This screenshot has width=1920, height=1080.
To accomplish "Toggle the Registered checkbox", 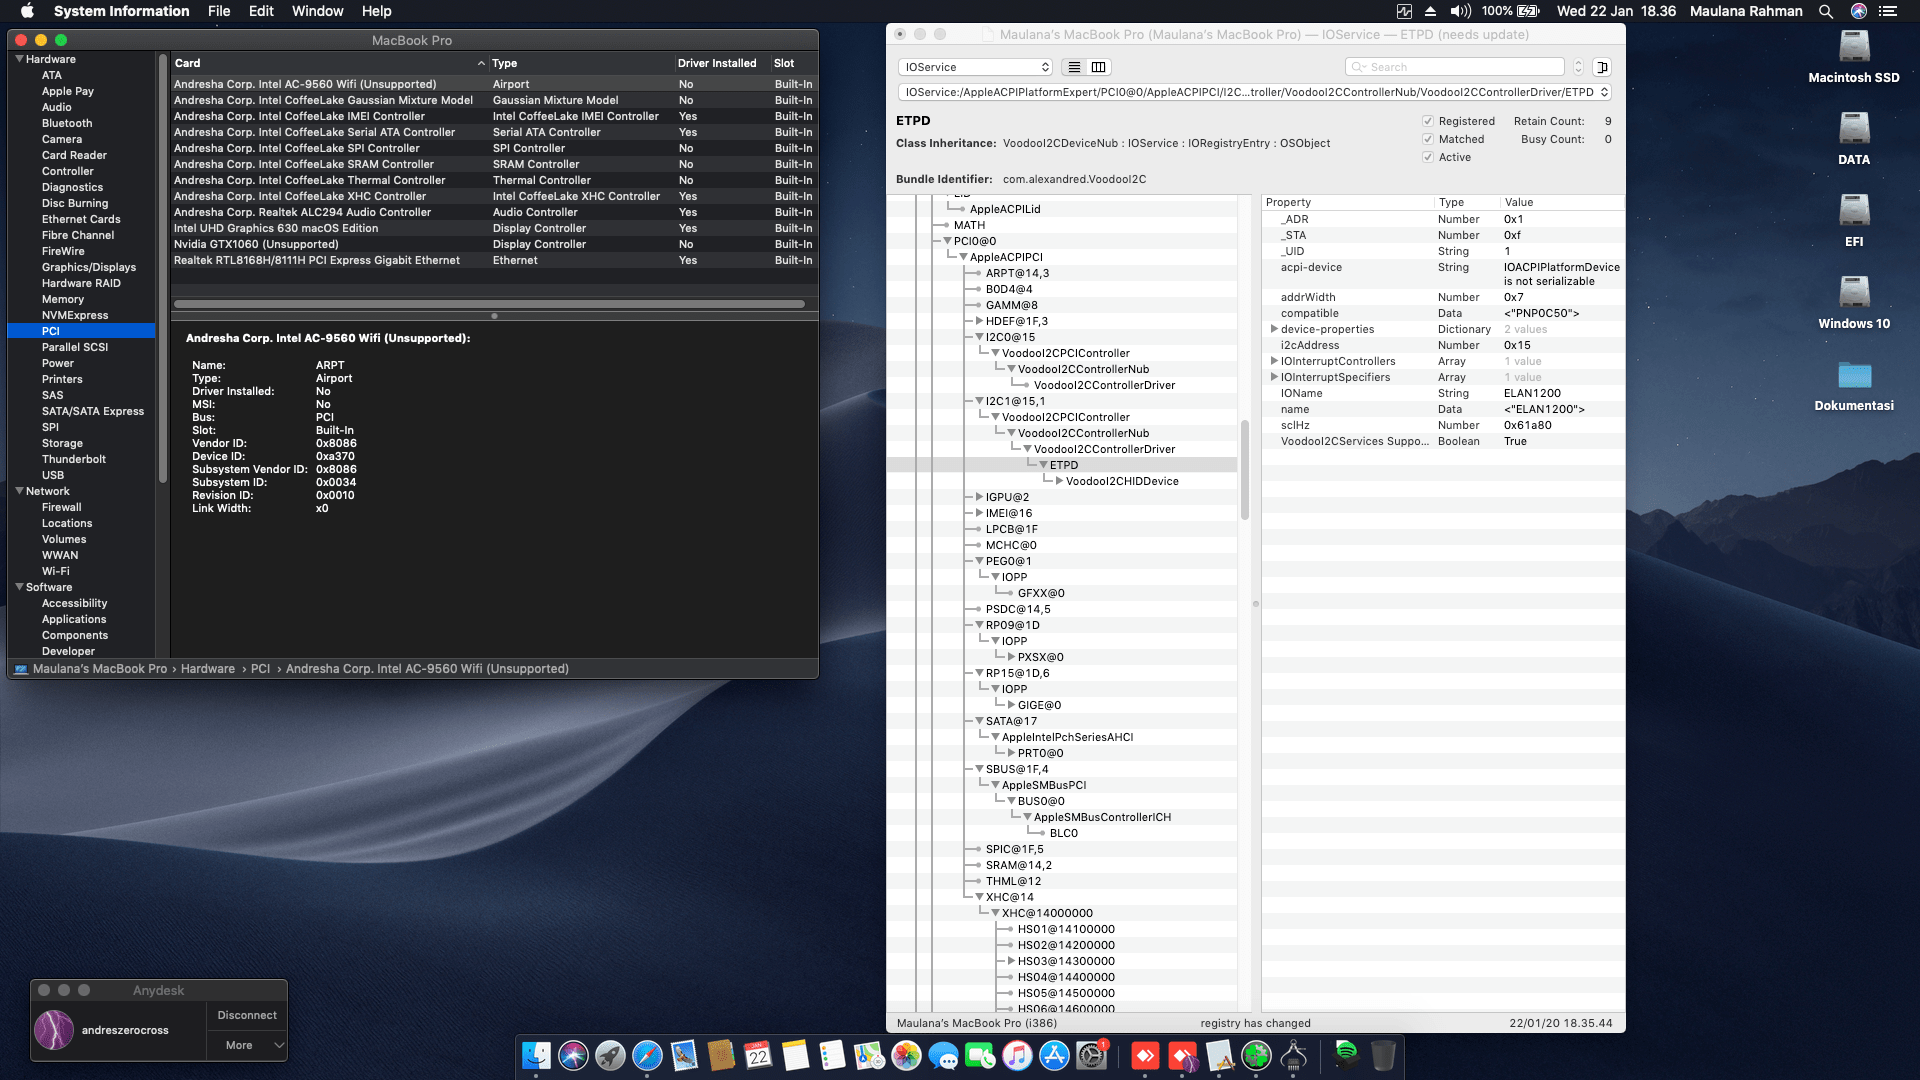I will [1428, 121].
